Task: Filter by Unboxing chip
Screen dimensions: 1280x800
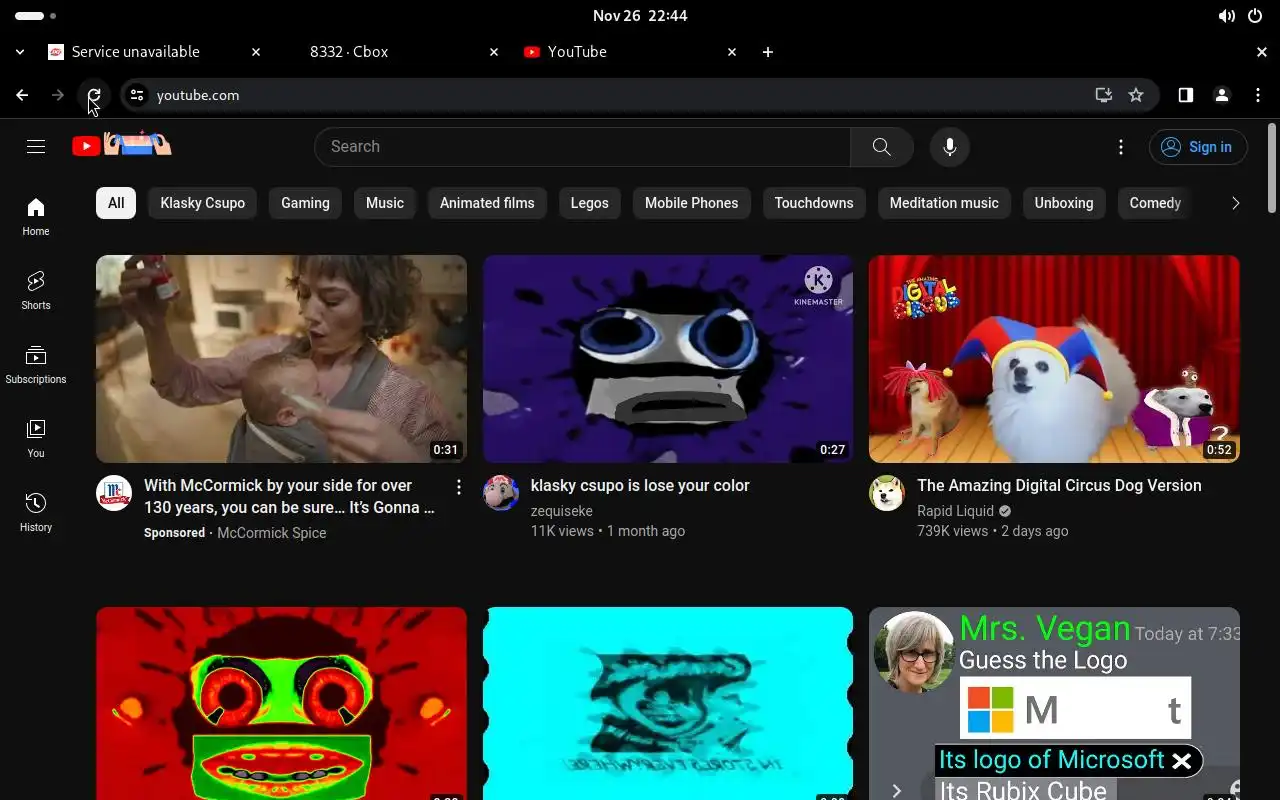Action: [x=1064, y=203]
